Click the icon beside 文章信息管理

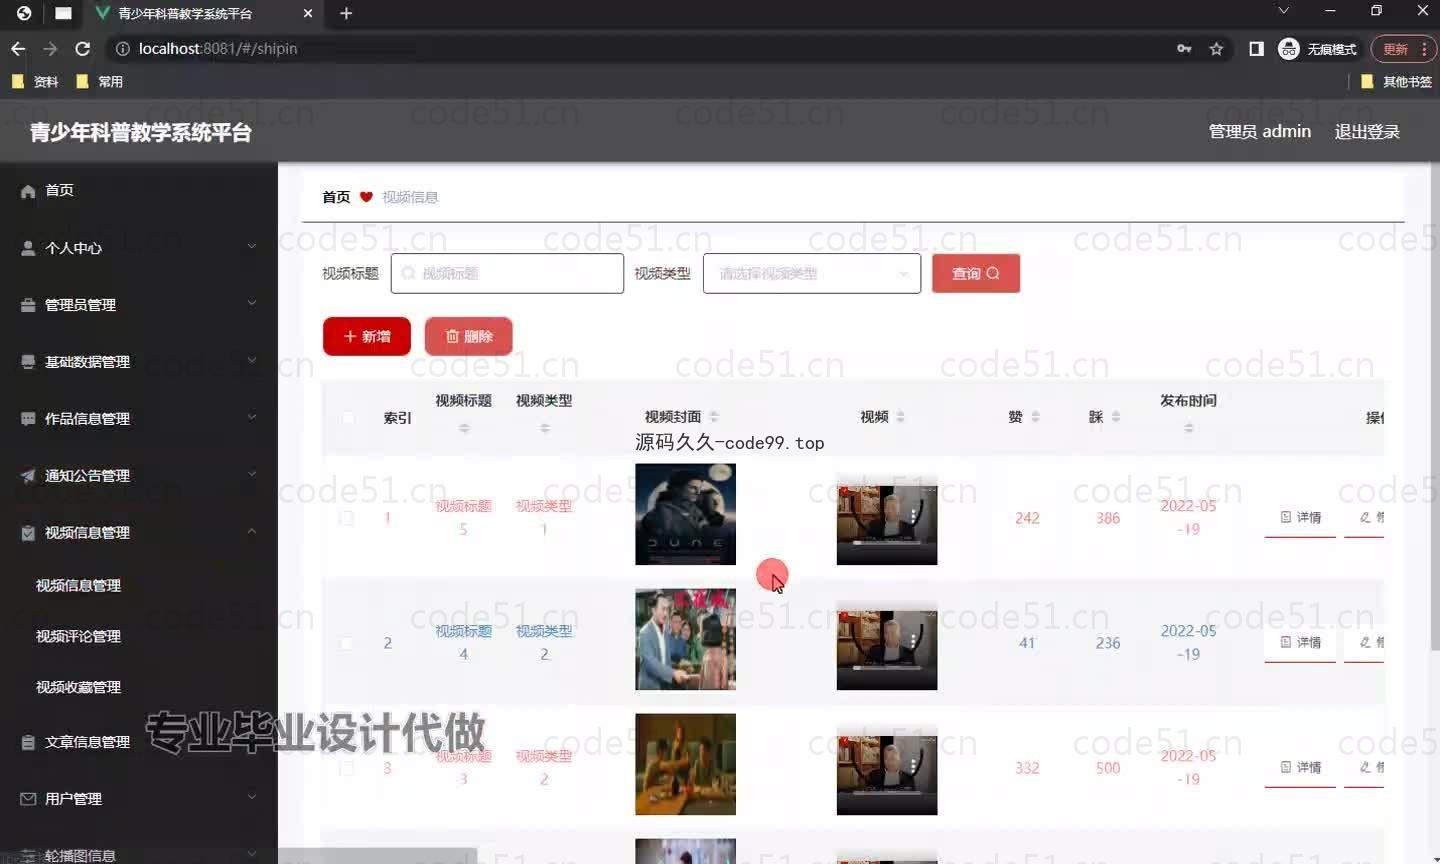click(x=28, y=742)
